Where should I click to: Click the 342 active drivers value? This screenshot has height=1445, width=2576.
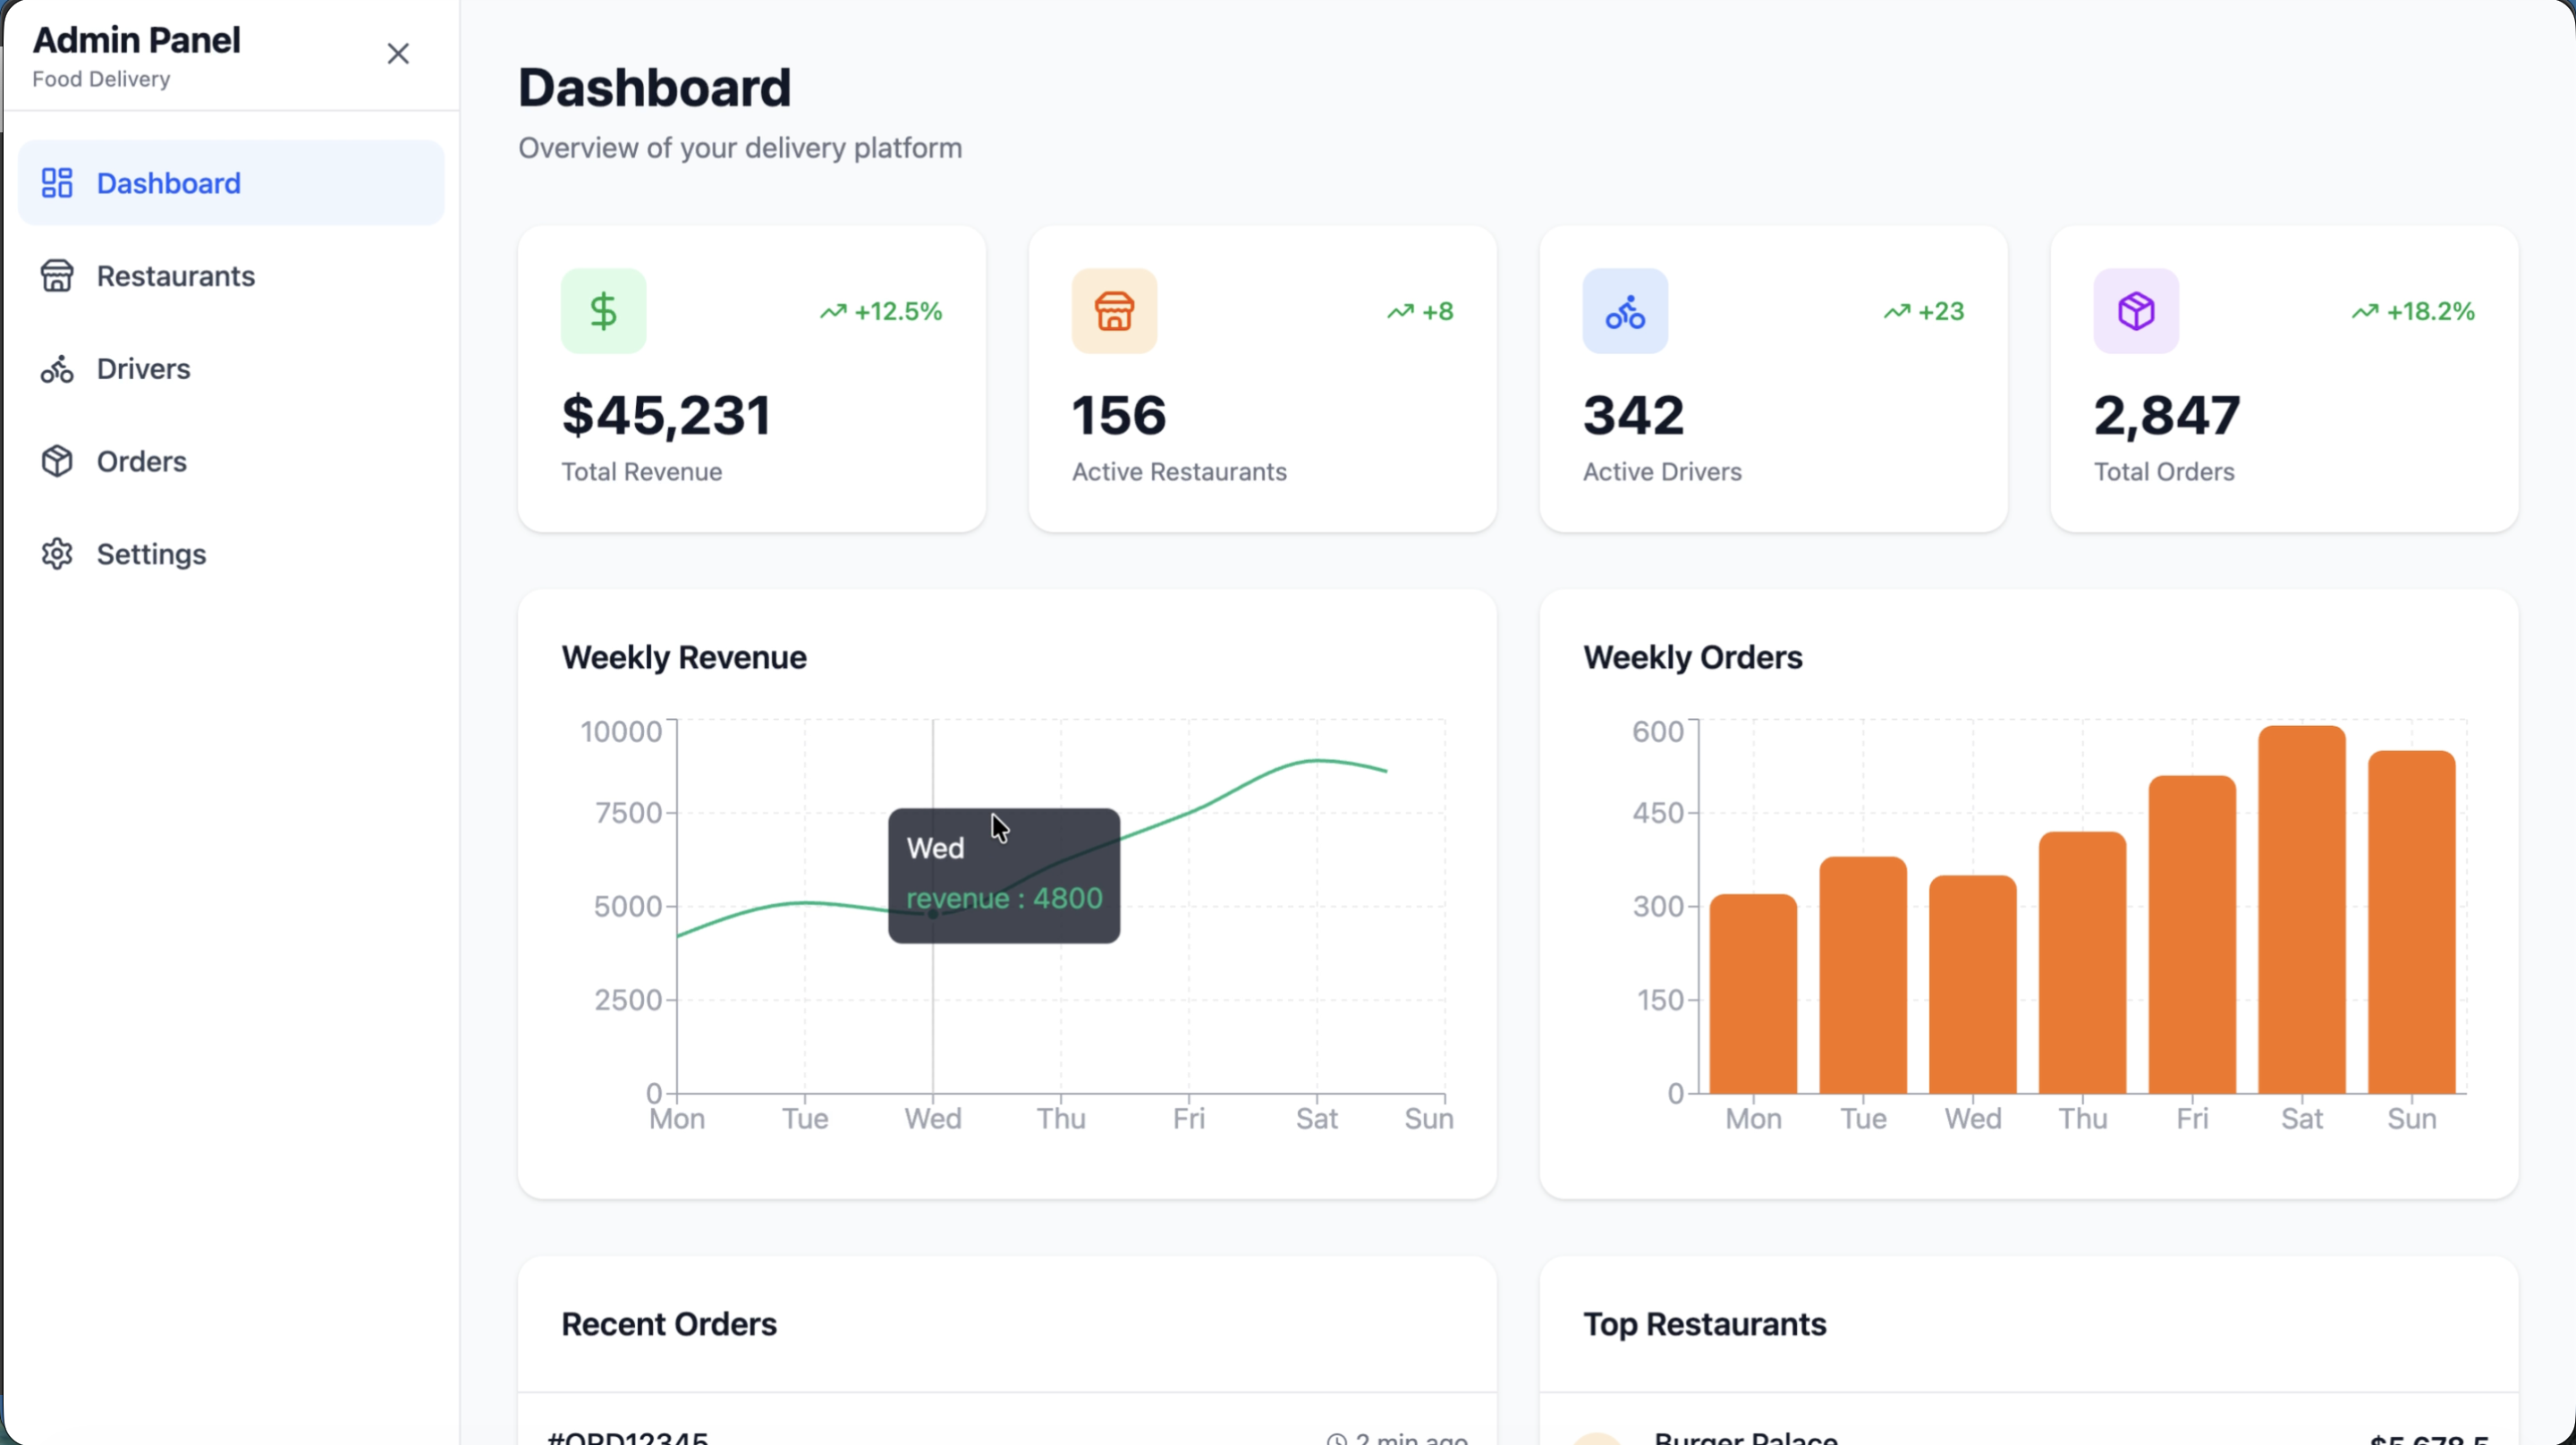coord(1634,415)
